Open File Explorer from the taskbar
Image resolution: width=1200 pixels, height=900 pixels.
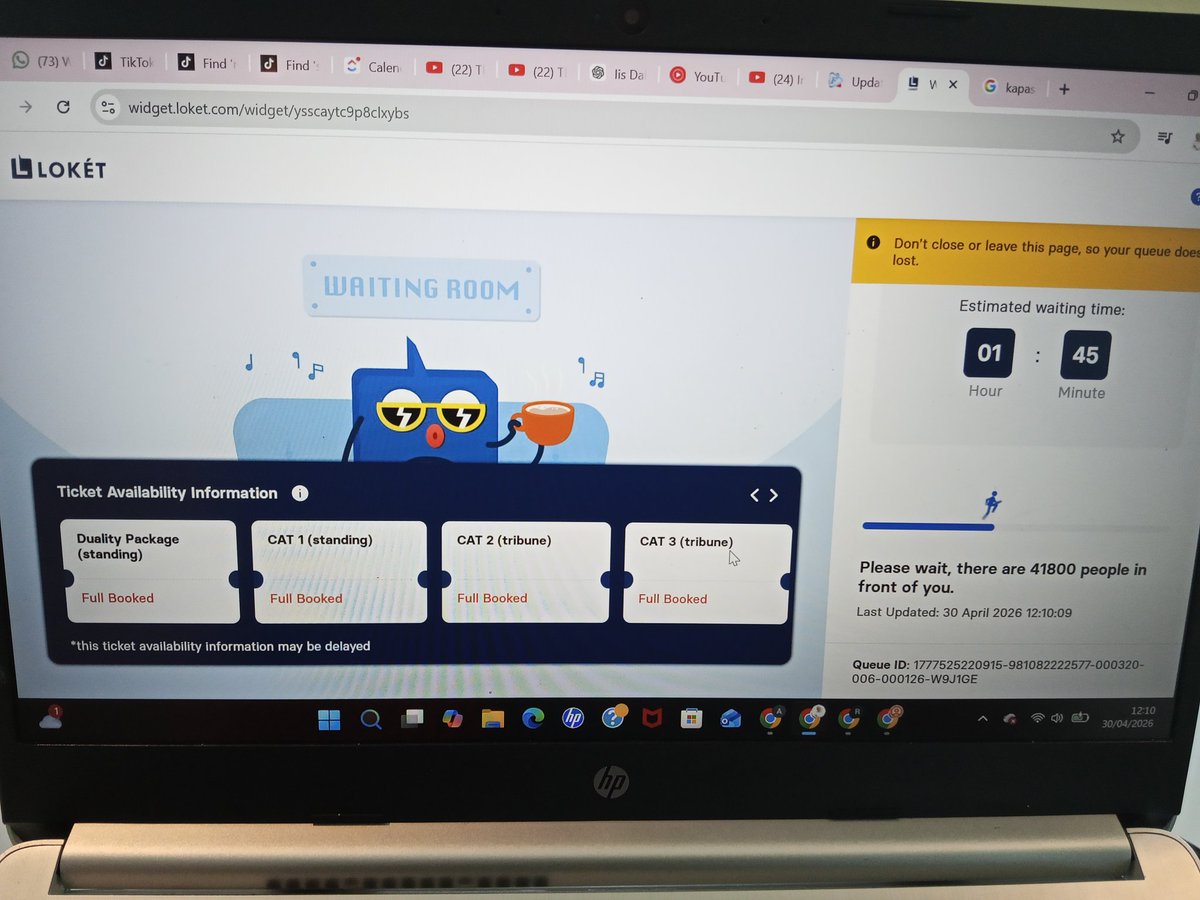click(x=492, y=719)
